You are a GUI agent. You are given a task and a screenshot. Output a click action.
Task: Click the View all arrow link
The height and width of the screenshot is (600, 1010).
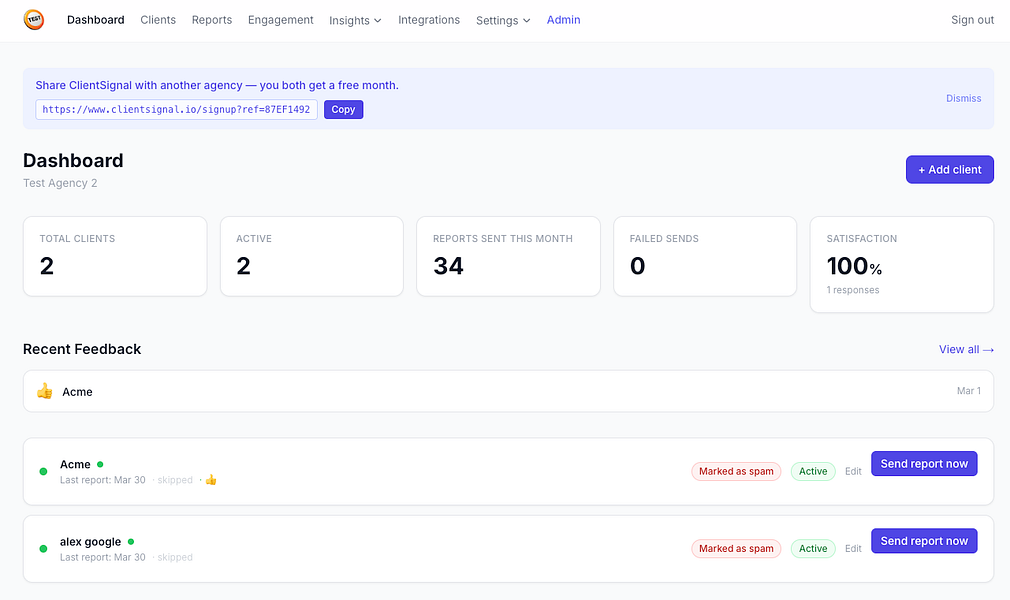(x=966, y=349)
